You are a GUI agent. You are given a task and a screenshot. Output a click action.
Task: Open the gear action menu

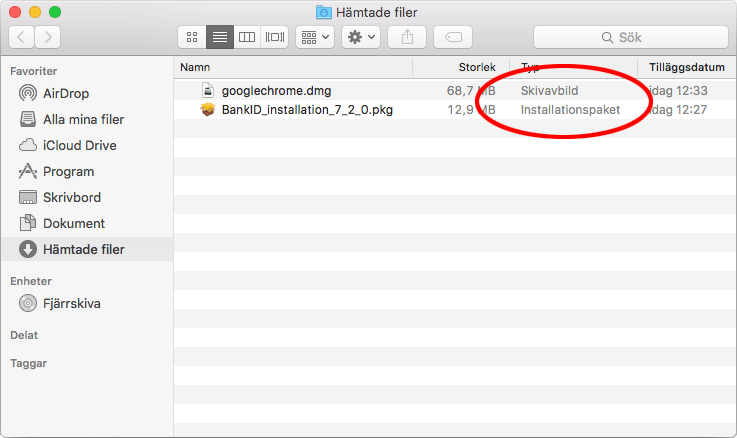(x=361, y=37)
